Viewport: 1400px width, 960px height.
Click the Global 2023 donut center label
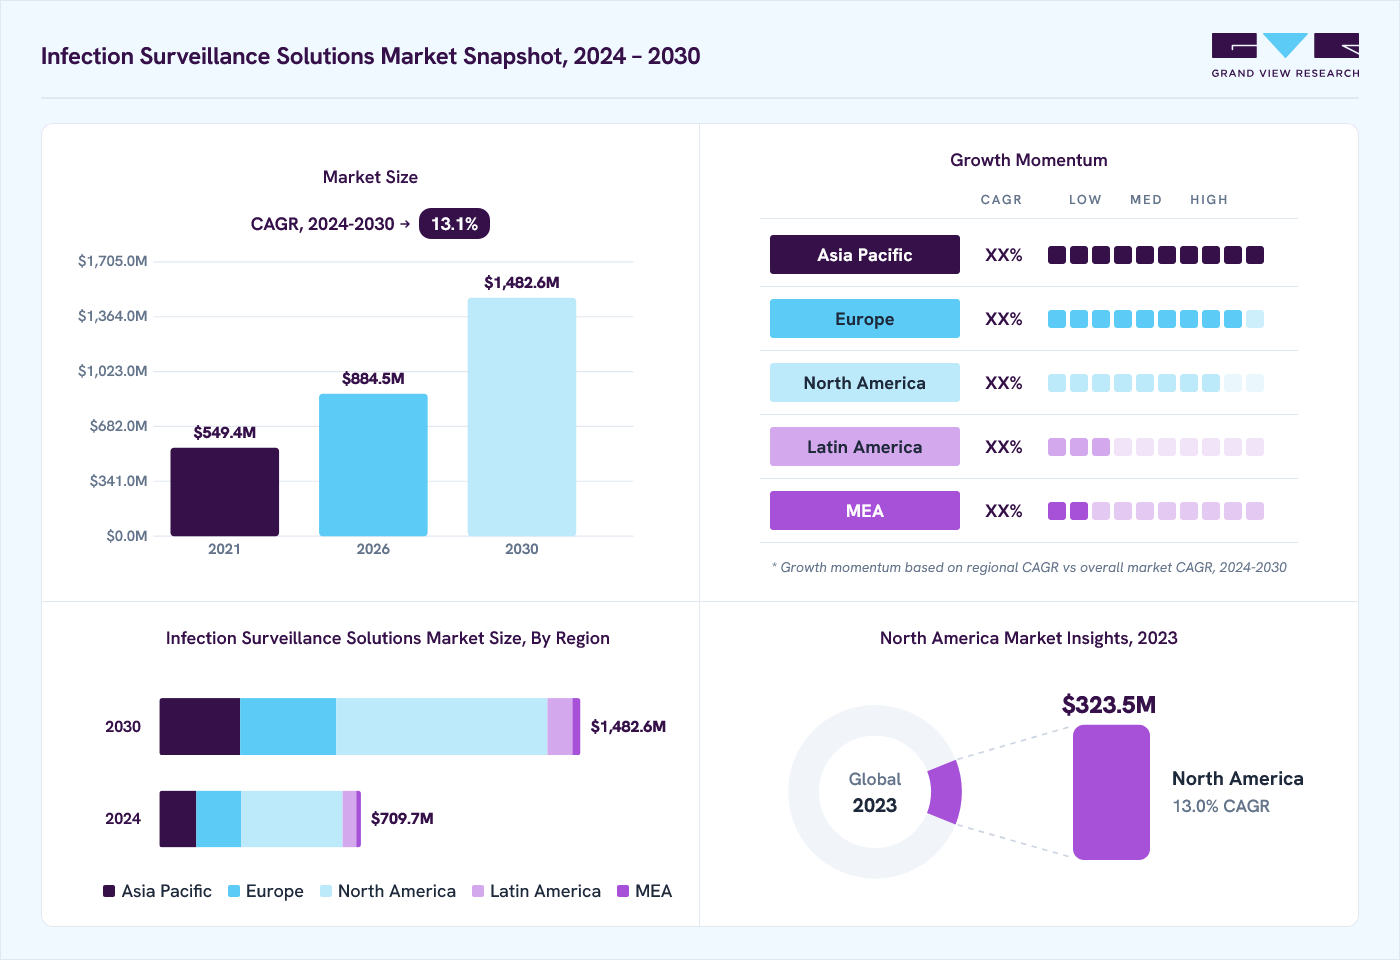pos(875,792)
